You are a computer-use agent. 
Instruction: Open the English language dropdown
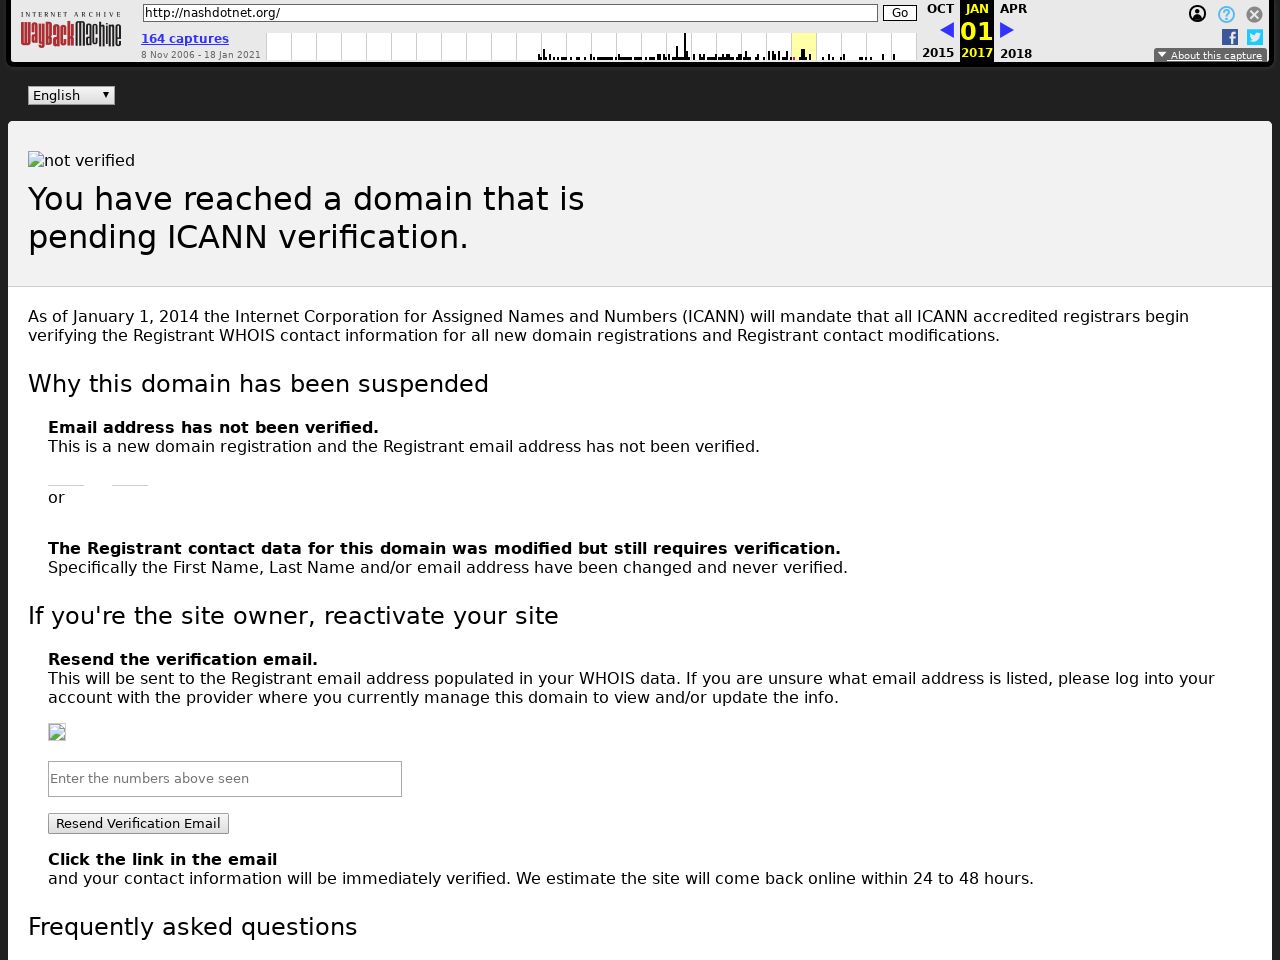point(71,95)
